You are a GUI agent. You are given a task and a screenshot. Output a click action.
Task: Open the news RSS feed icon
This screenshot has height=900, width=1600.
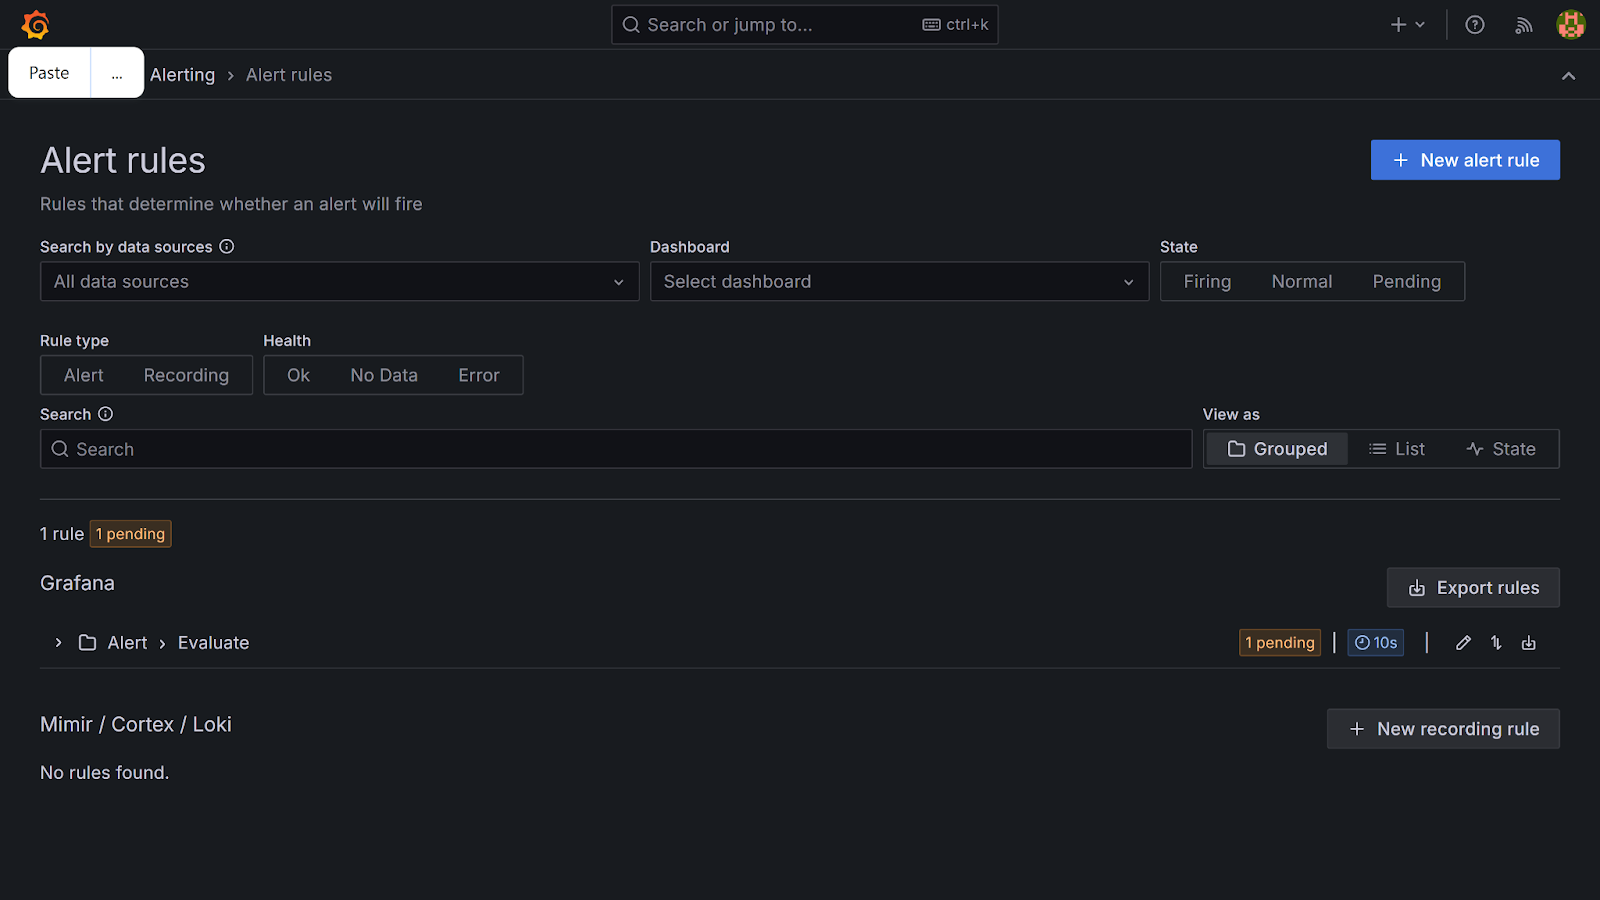pos(1524,25)
